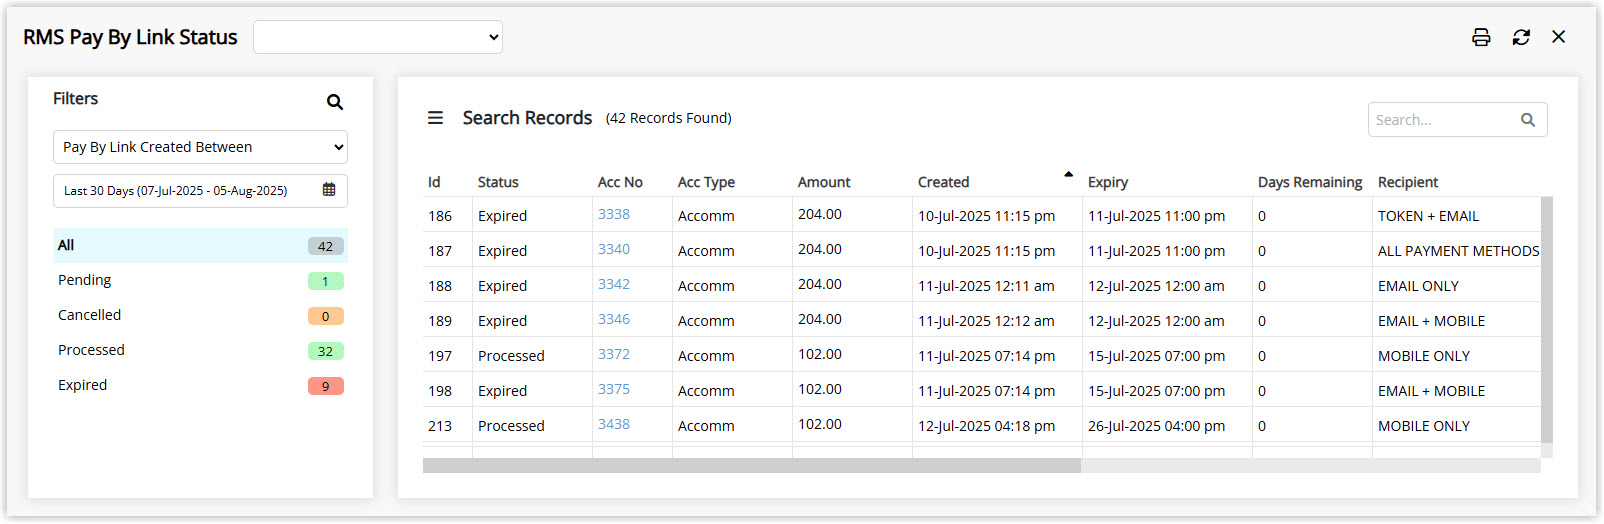Sort by Status column header

pyautogui.click(x=498, y=182)
